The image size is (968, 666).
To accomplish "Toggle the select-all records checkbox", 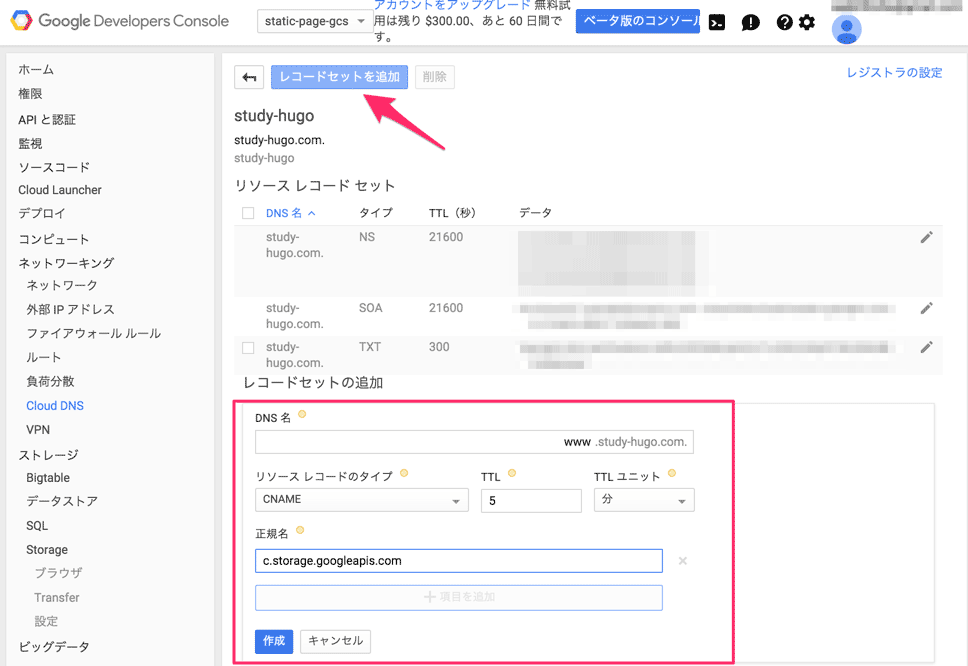I will [x=248, y=213].
